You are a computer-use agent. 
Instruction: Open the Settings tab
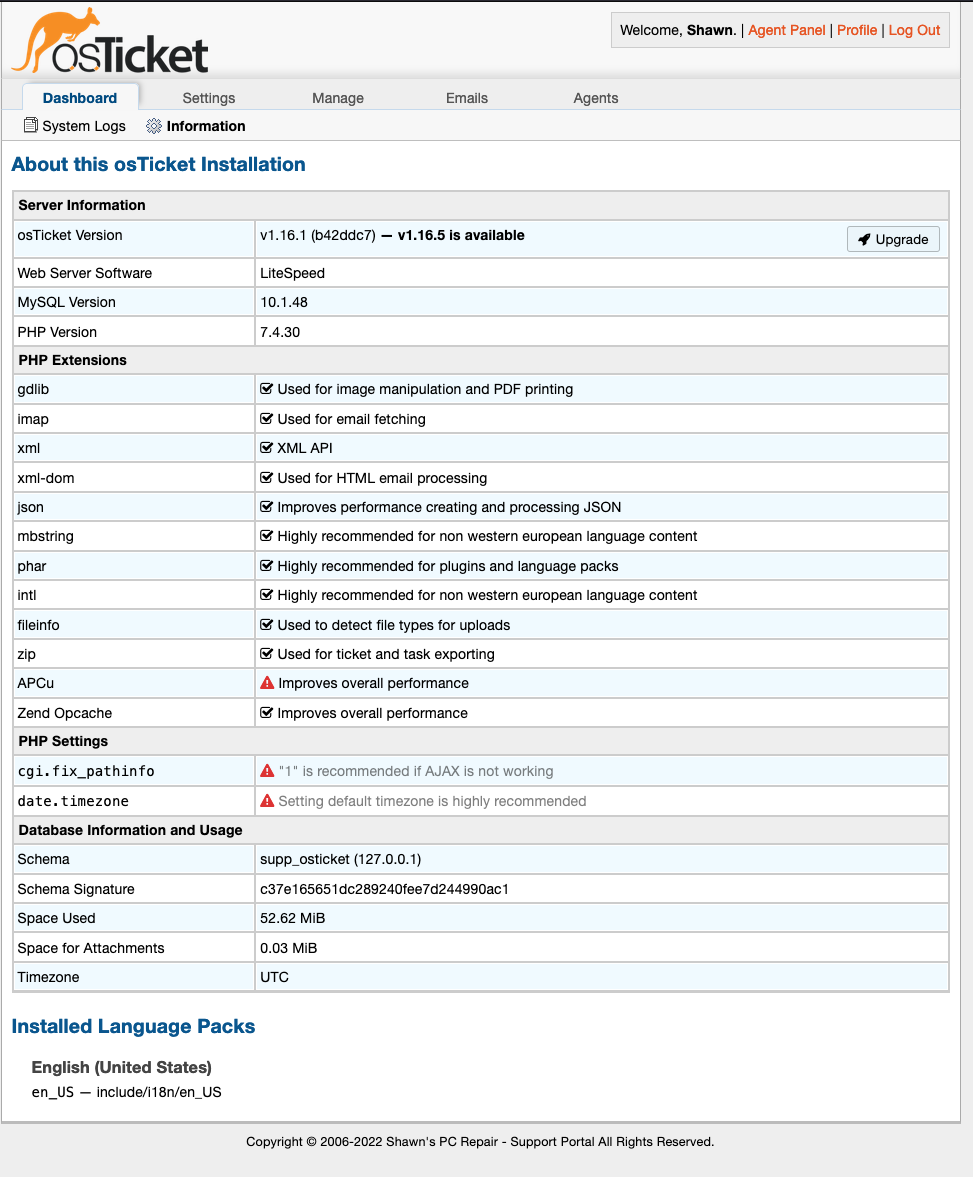[x=209, y=98]
